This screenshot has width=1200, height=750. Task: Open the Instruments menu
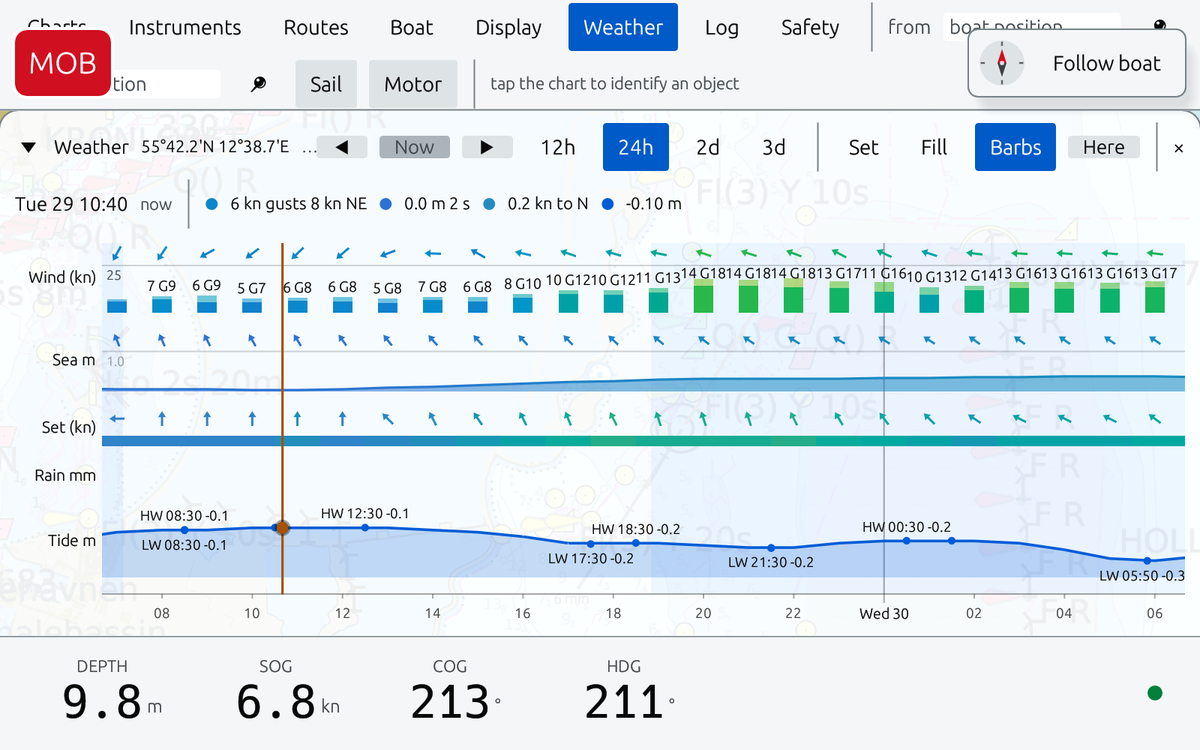(x=185, y=27)
